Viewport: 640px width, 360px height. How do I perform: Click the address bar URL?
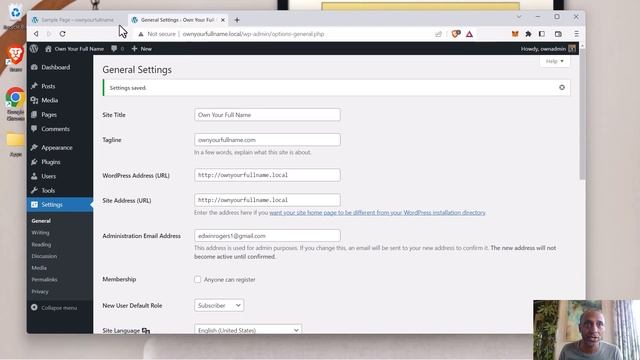pyautogui.click(x=253, y=34)
